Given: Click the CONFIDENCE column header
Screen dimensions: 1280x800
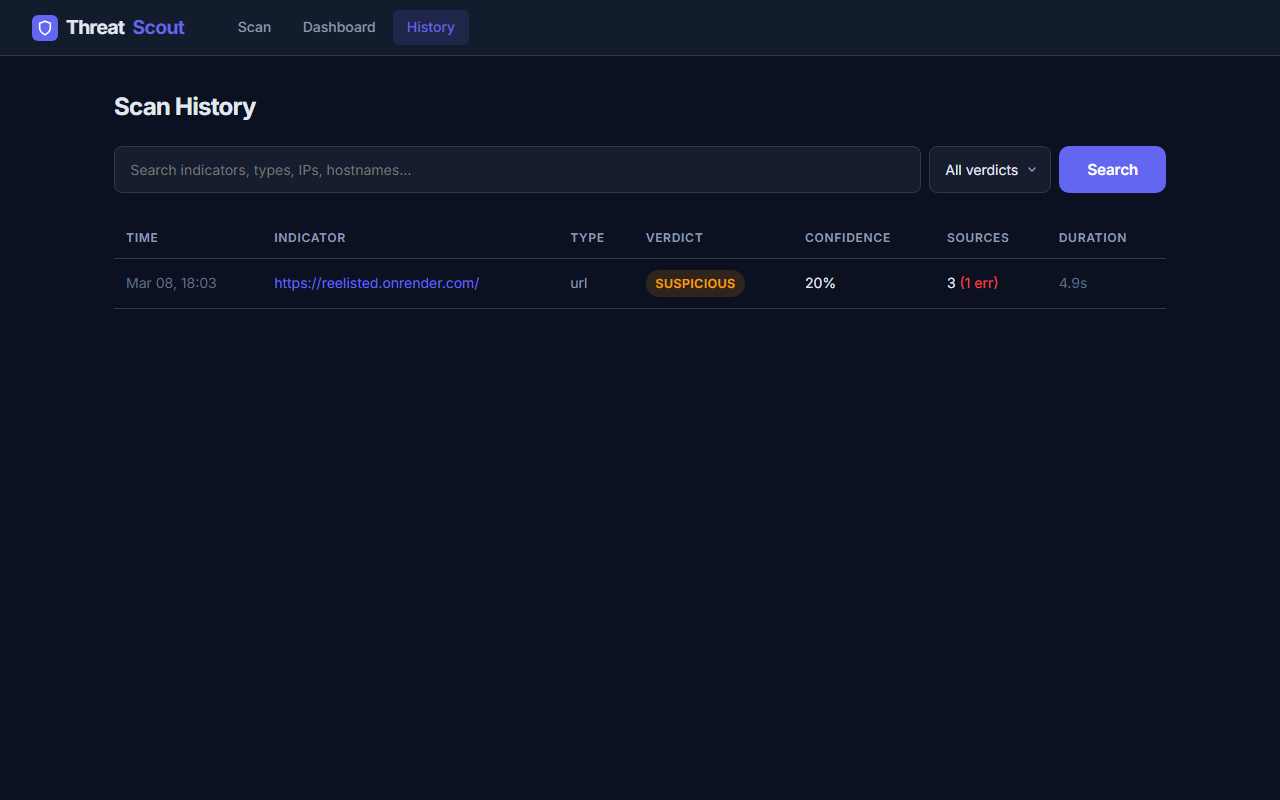Looking at the screenshot, I should coord(847,238).
